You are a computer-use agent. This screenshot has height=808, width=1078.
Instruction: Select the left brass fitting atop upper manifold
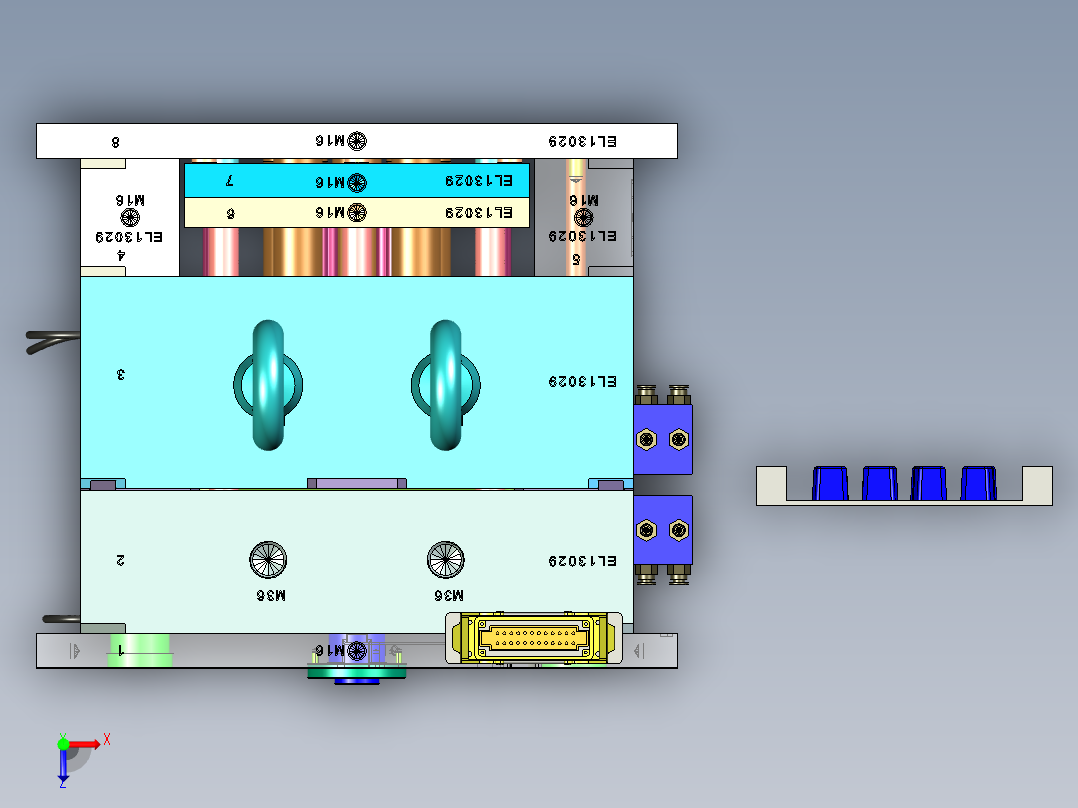(646, 395)
